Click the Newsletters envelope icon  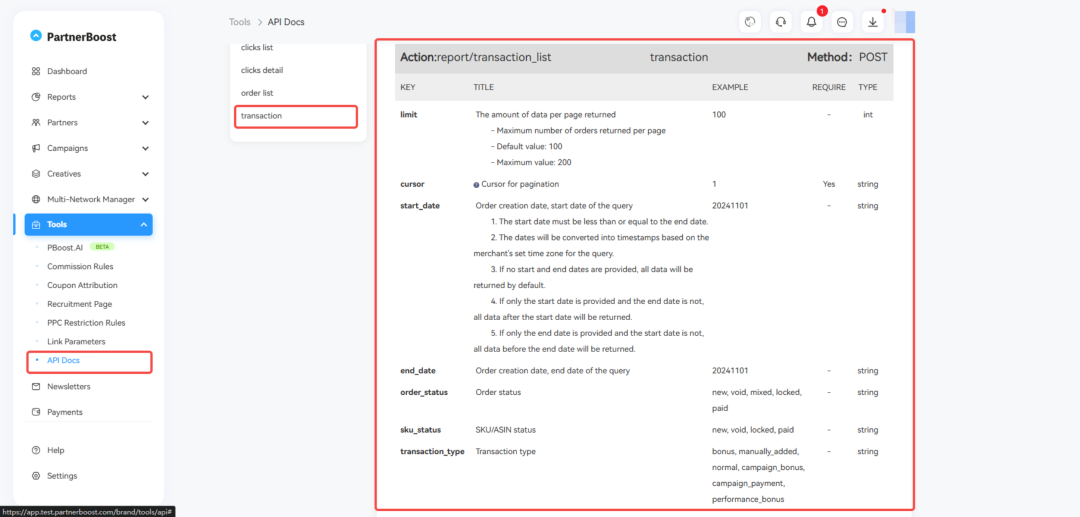(x=36, y=386)
